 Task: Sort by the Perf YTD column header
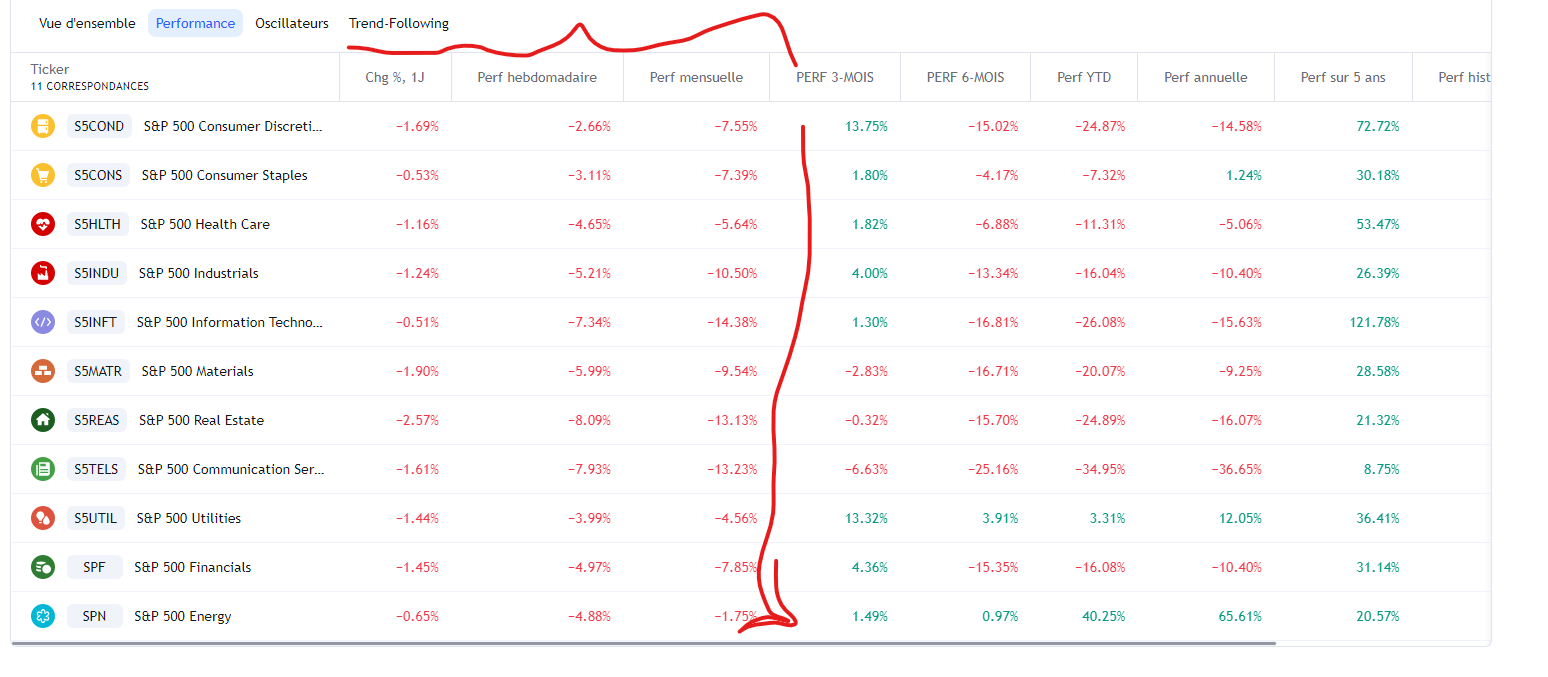1083,77
